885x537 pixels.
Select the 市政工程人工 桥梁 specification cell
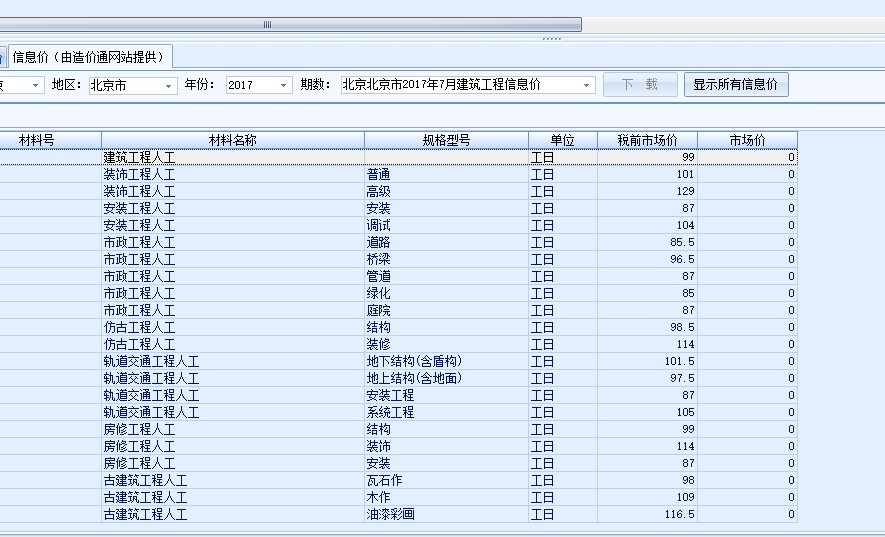pos(445,260)
